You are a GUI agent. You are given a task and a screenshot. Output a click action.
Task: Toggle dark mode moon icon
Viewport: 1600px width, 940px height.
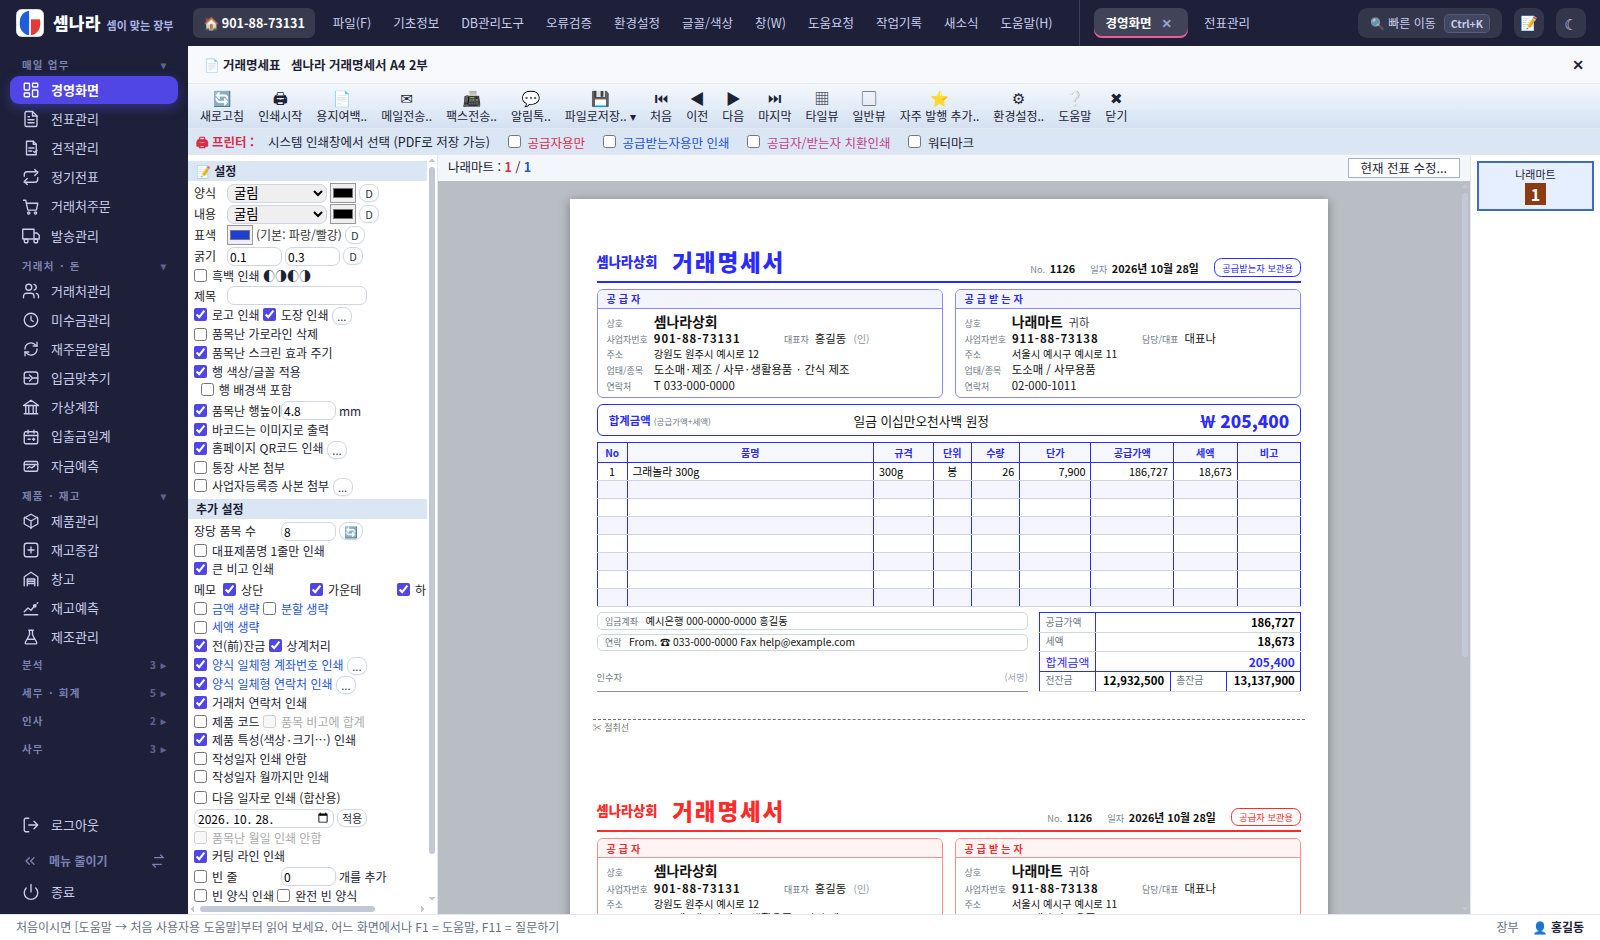1569,23
